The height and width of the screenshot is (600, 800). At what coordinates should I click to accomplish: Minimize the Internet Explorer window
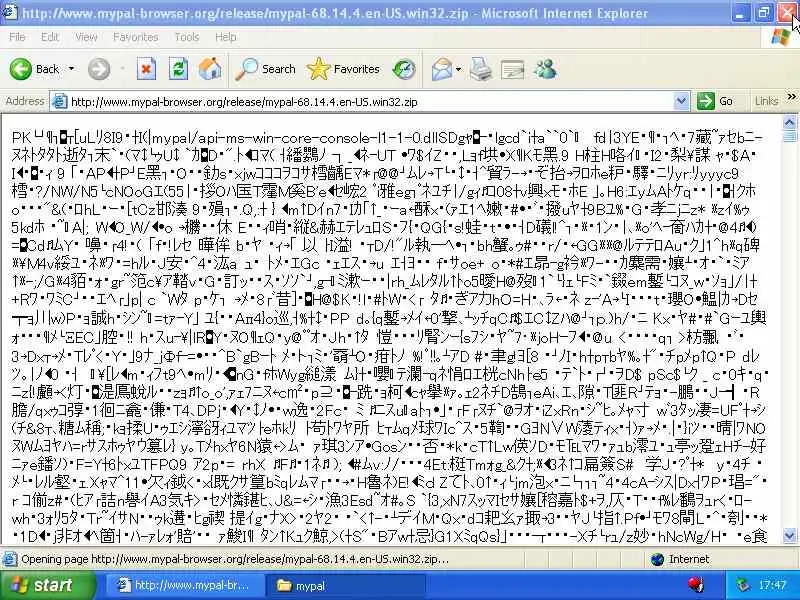point(740,13)
